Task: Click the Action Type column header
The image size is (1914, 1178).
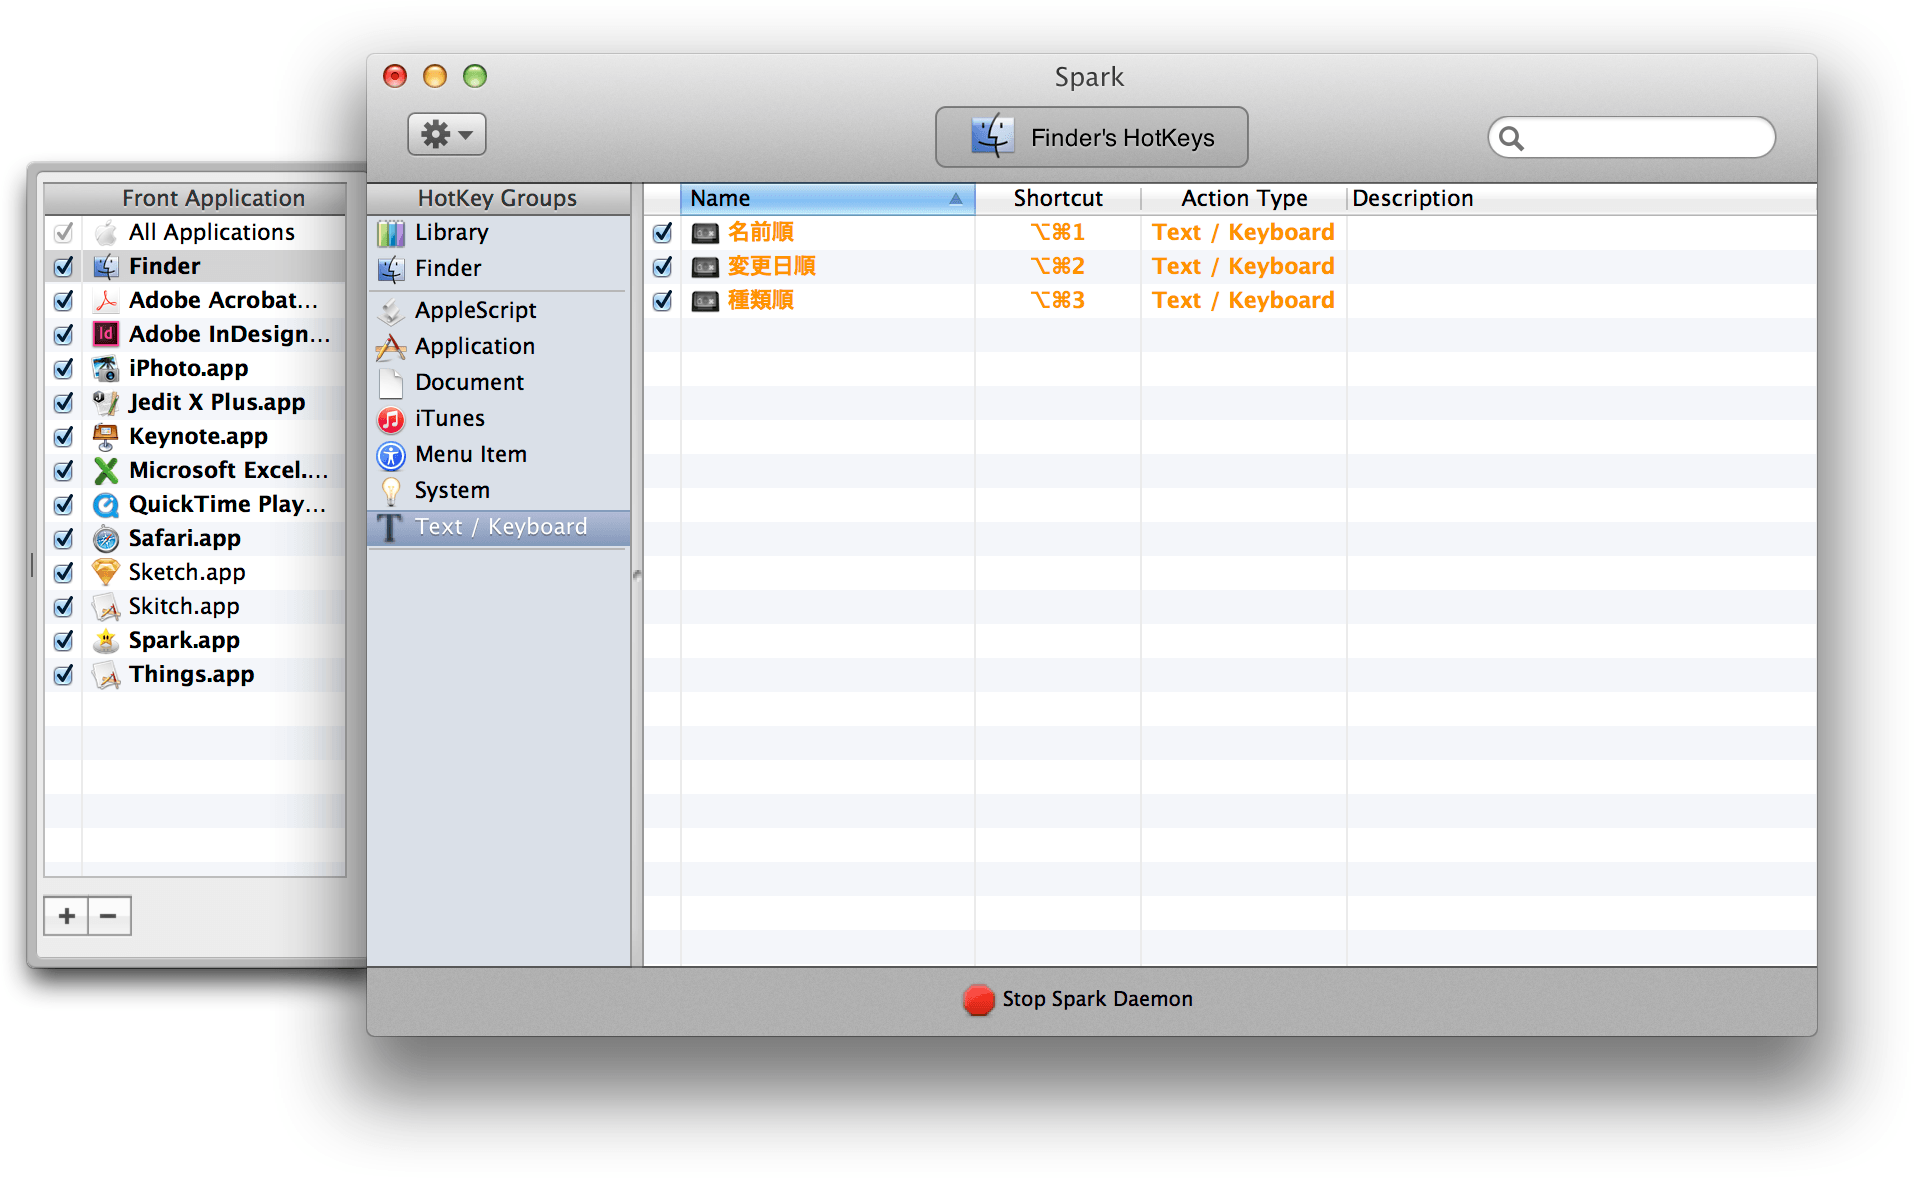Action: (x=1243, y=198)
